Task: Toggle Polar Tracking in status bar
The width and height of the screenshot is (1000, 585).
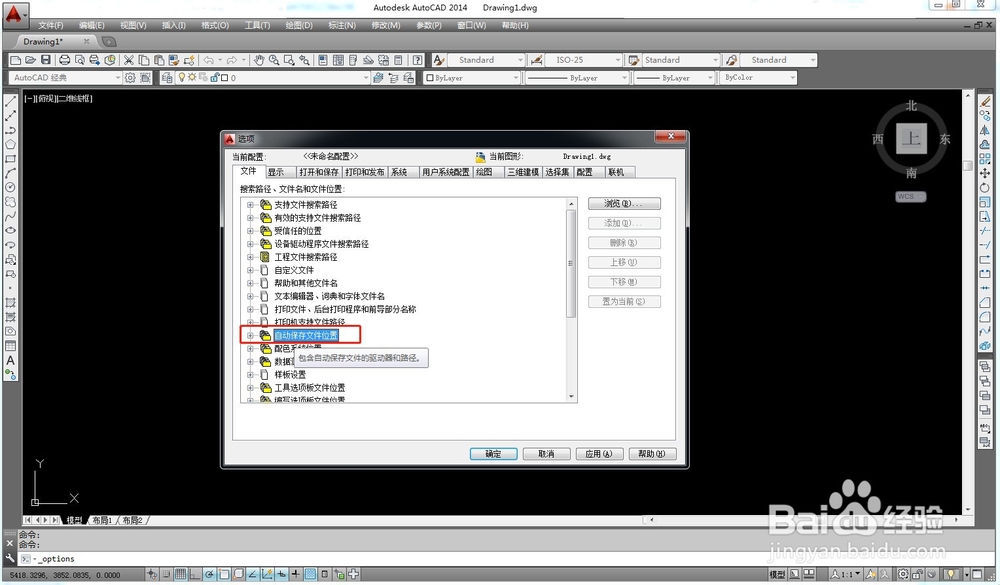Action: pos(209,574)
